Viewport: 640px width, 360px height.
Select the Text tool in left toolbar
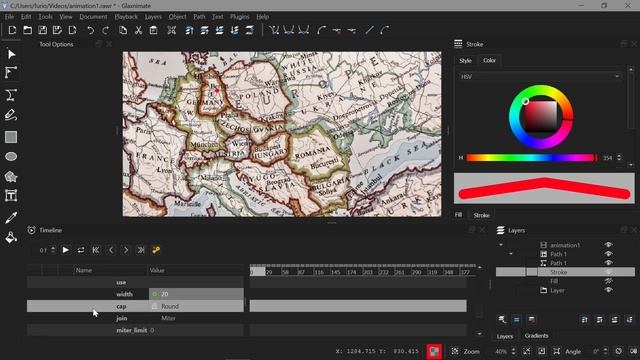tap(11, 196)
